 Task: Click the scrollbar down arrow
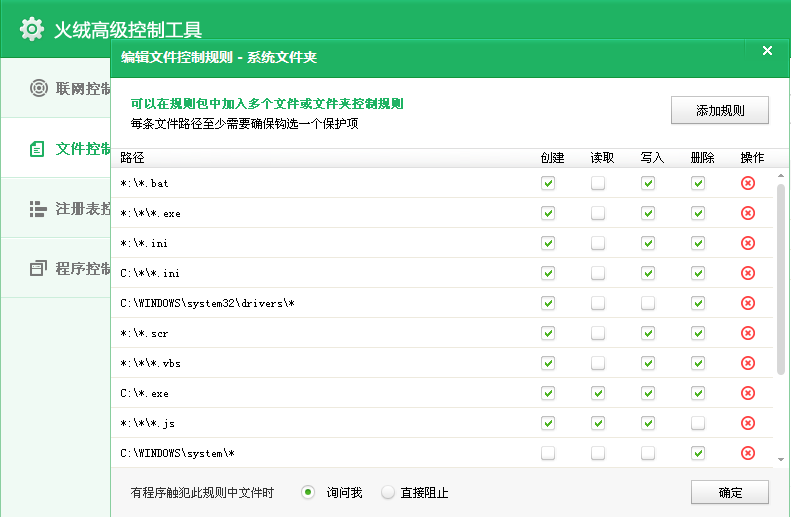780,459
